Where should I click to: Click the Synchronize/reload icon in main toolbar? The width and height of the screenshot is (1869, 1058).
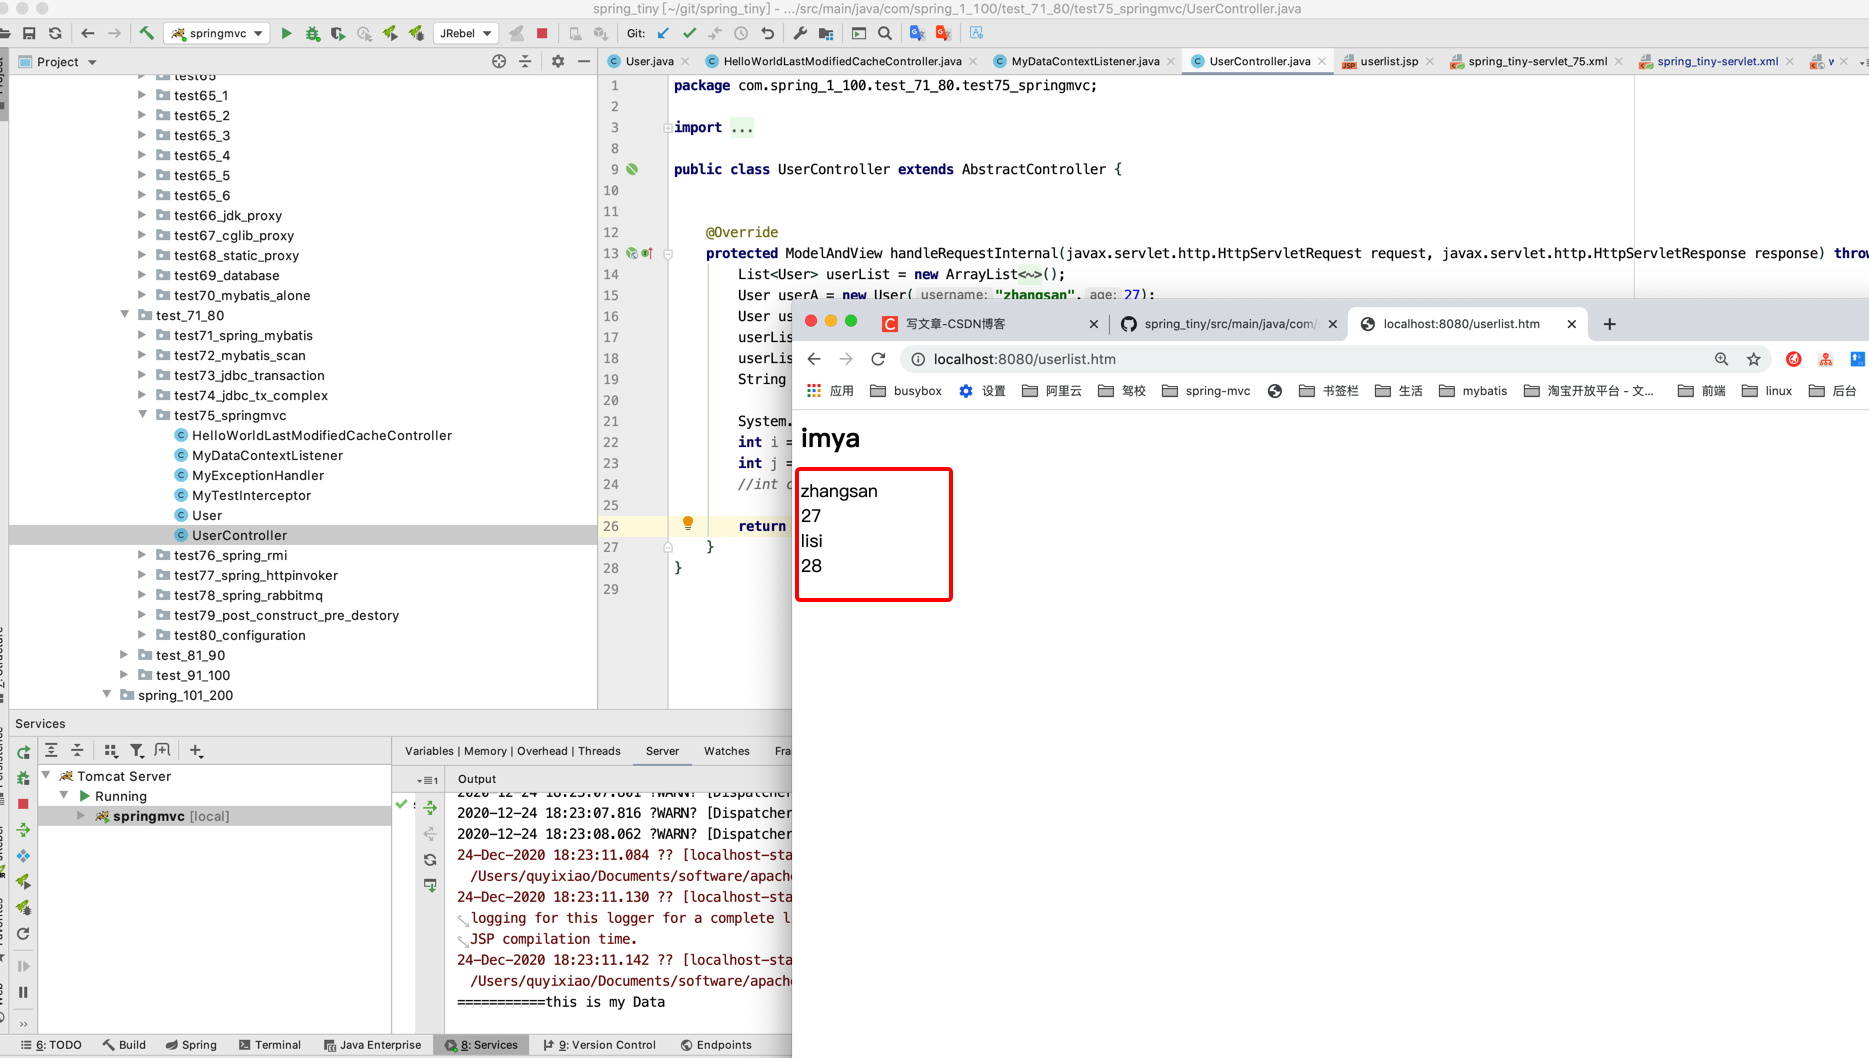coord(55,33)
